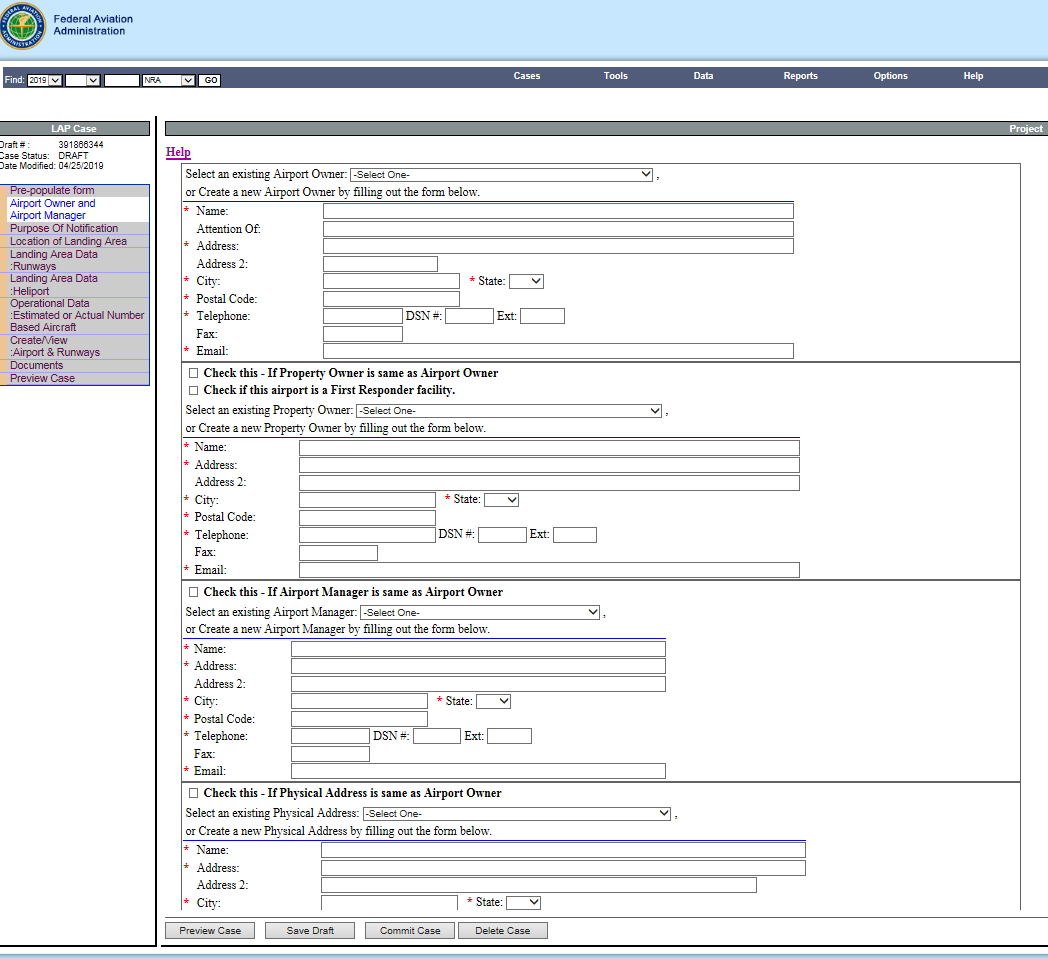The width and height of the screenshot is (1048, 959).
Task: Go to Purpose Of Notification section
Action: point(64,229)
